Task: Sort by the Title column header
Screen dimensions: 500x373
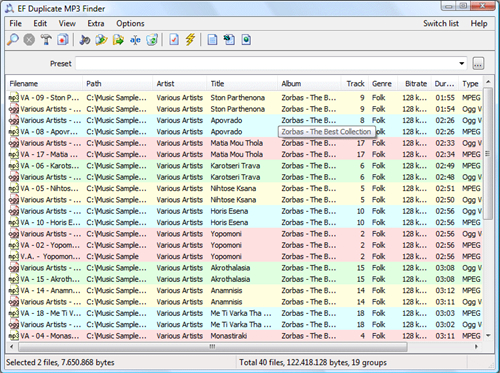Action: click(x=242, y=84)
